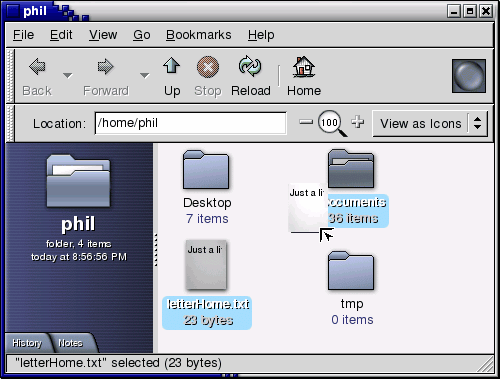Open the Go menu
Viewport: 500px width, 379px height.
pyautogui.click(x=142, y=35)
